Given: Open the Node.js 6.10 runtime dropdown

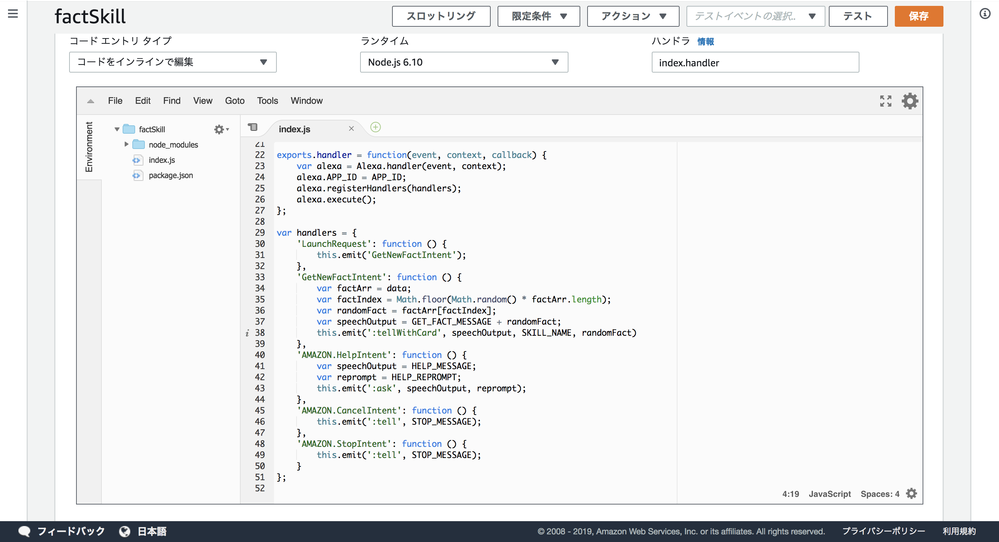Looking at the screenshot, I should [464, 62].
